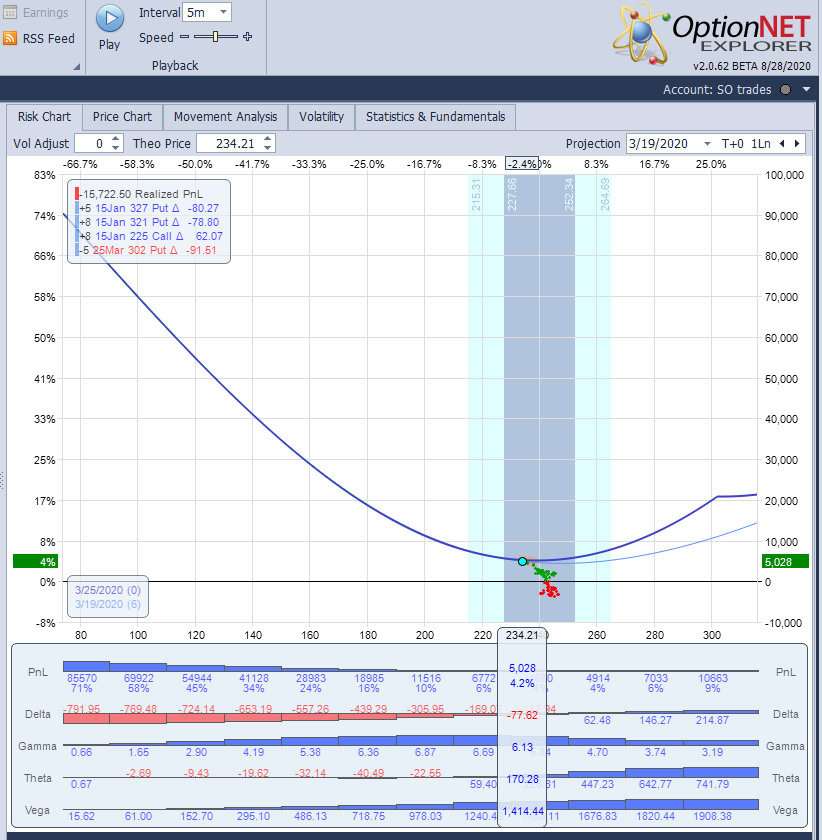
Task: Click the green 5,028 marker on the right axis
Action: (785, 561)
